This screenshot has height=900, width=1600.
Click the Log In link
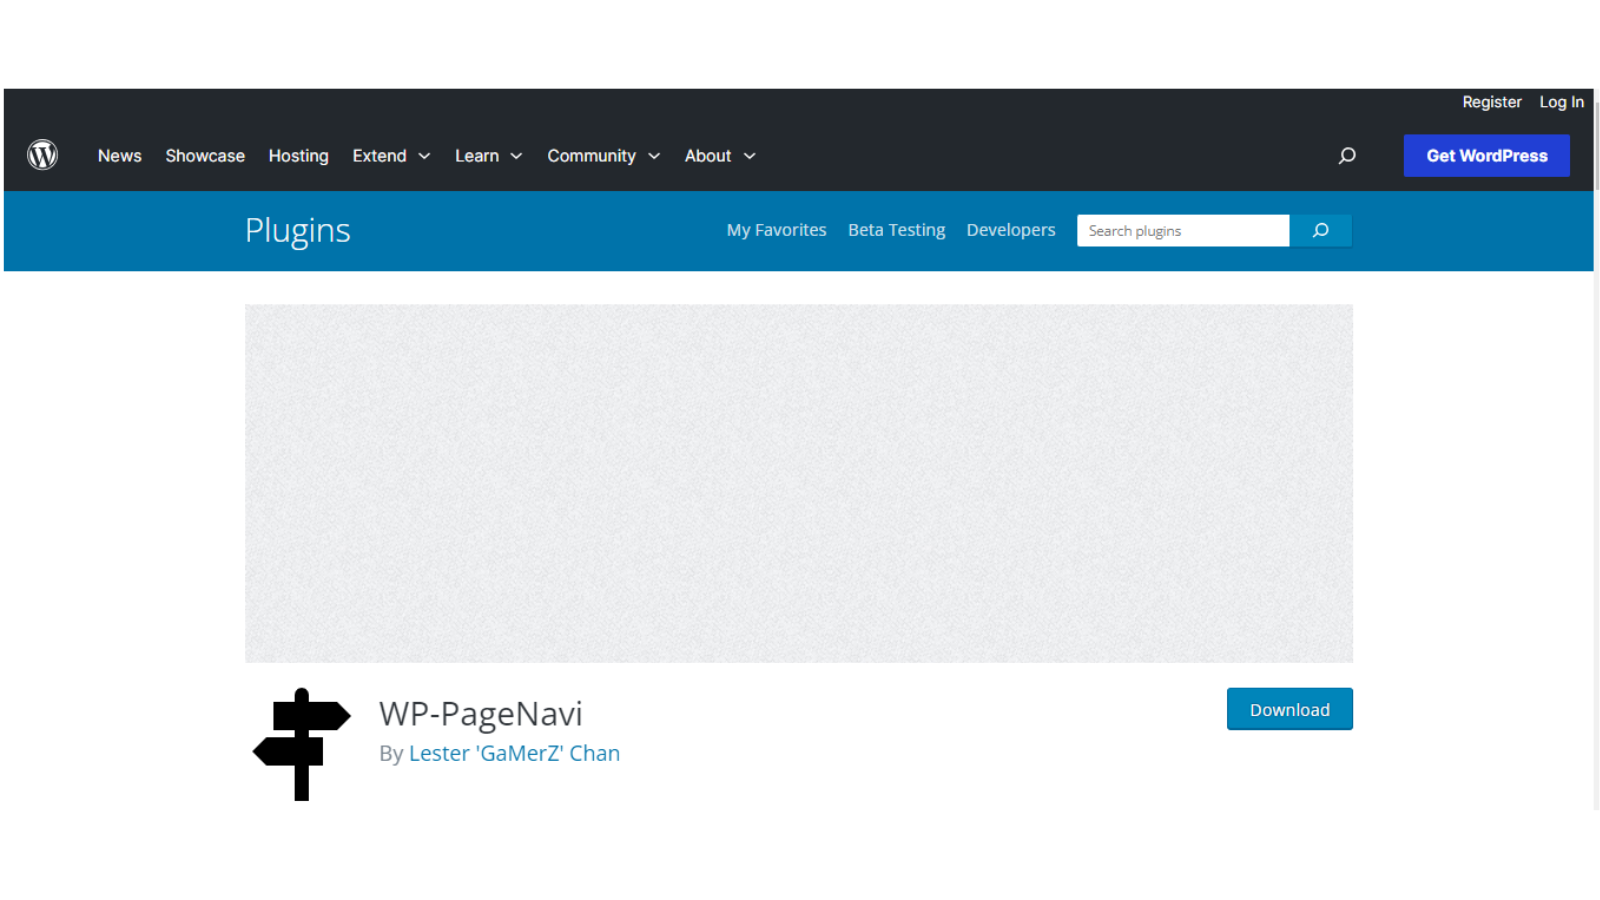(1561, 102)
